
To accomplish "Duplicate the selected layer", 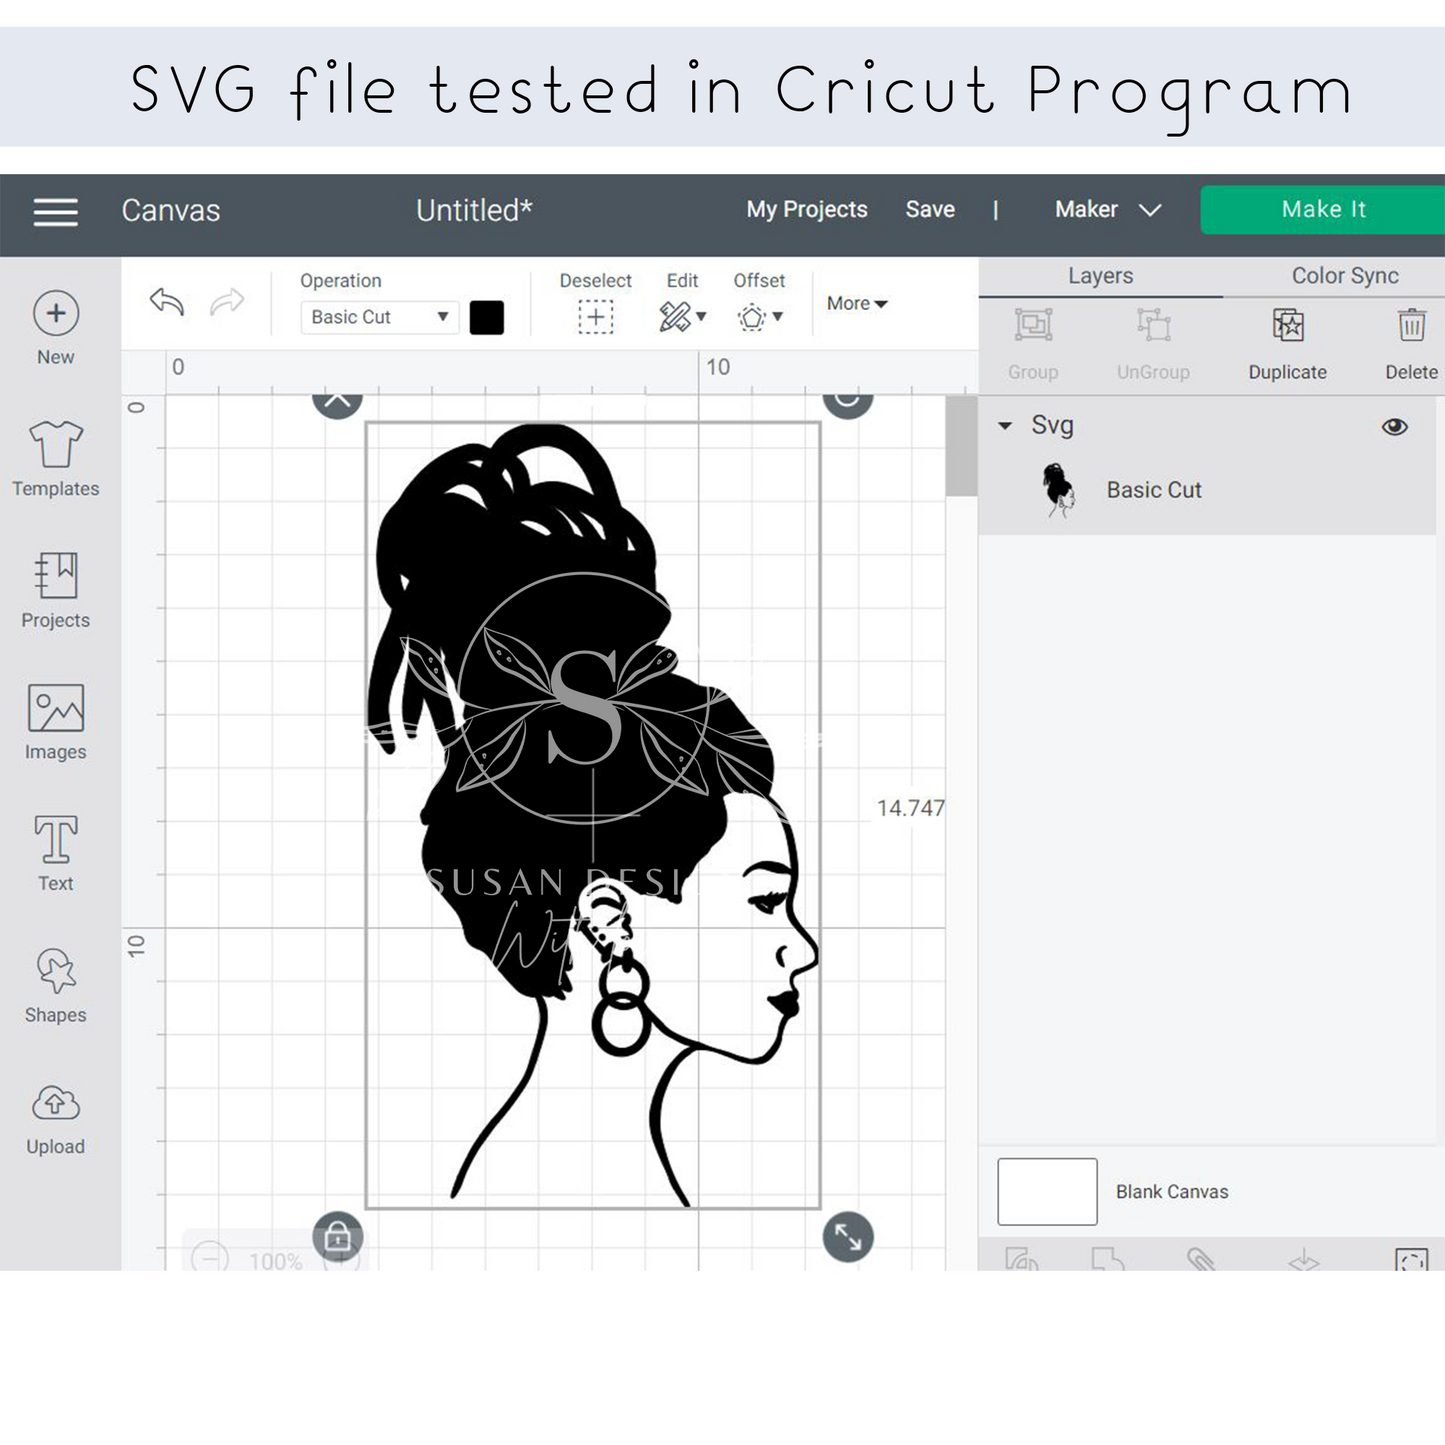I will [1287, 326].
